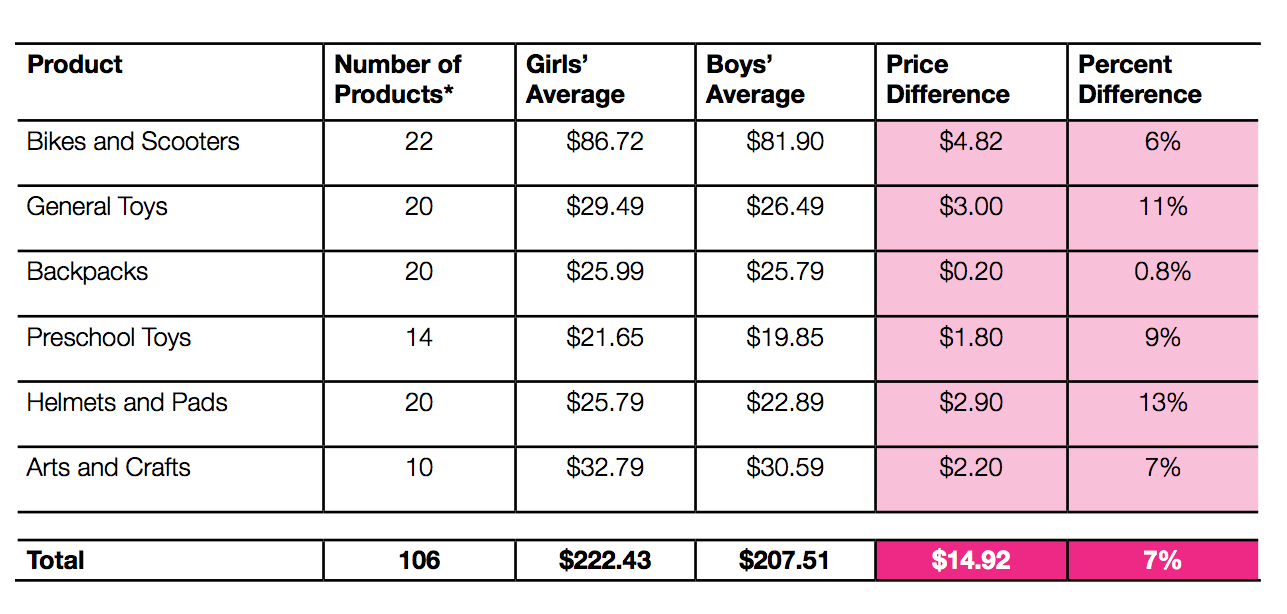Select the Percent Difference header cell
Viewport: 1287px width, 614px height.
(x=1140, y=80)
